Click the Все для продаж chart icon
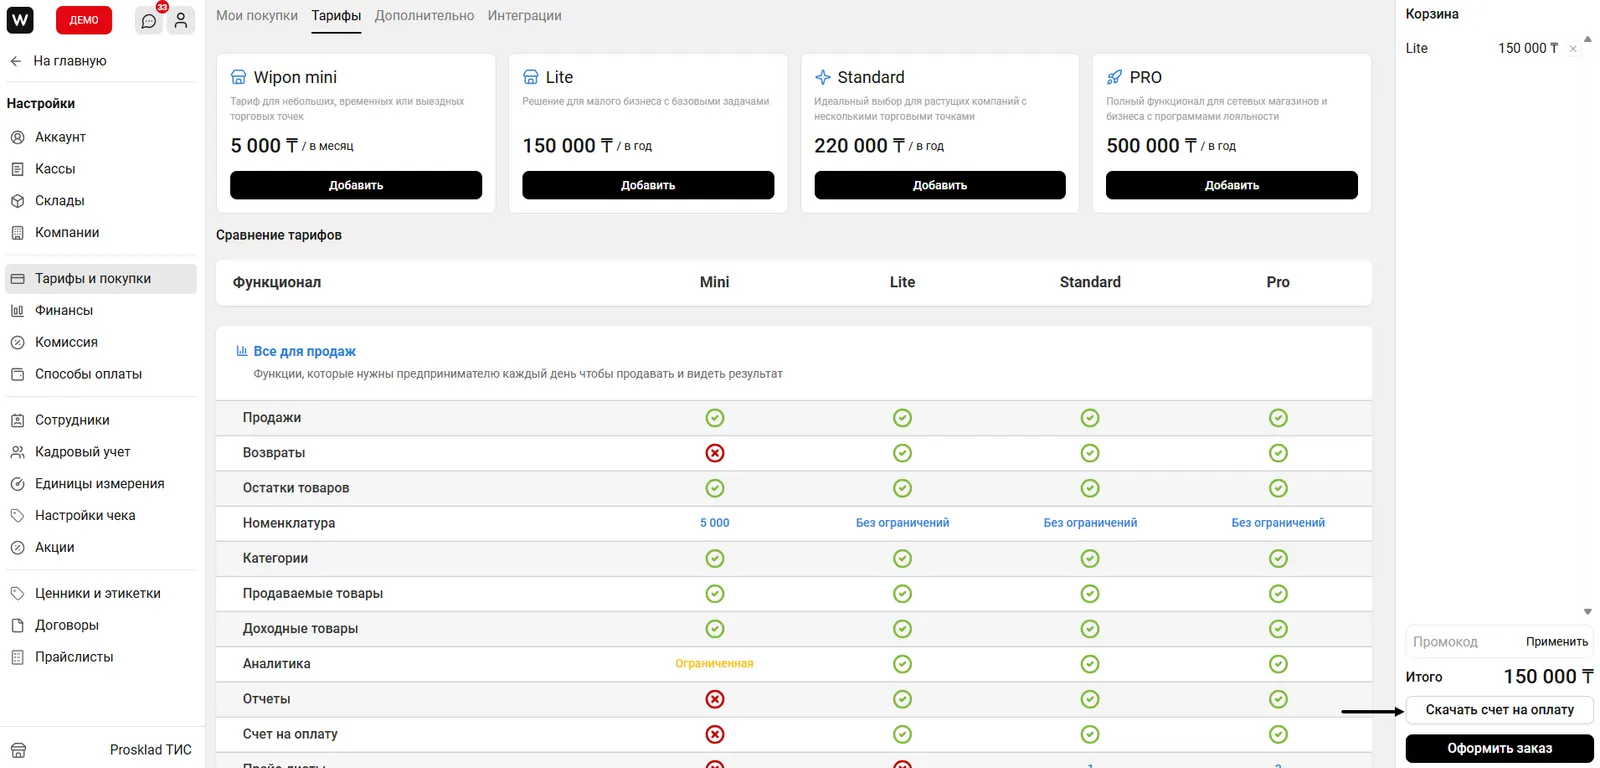 pyautogui.click(x=241, y=351)
